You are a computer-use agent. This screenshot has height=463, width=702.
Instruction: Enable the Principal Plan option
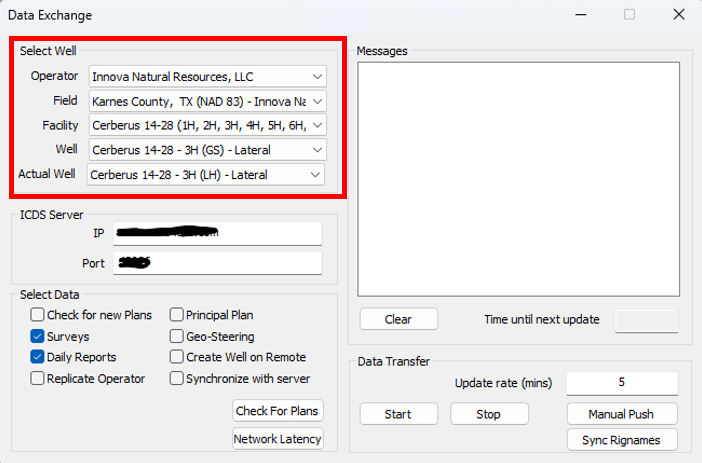coord(177,315)
